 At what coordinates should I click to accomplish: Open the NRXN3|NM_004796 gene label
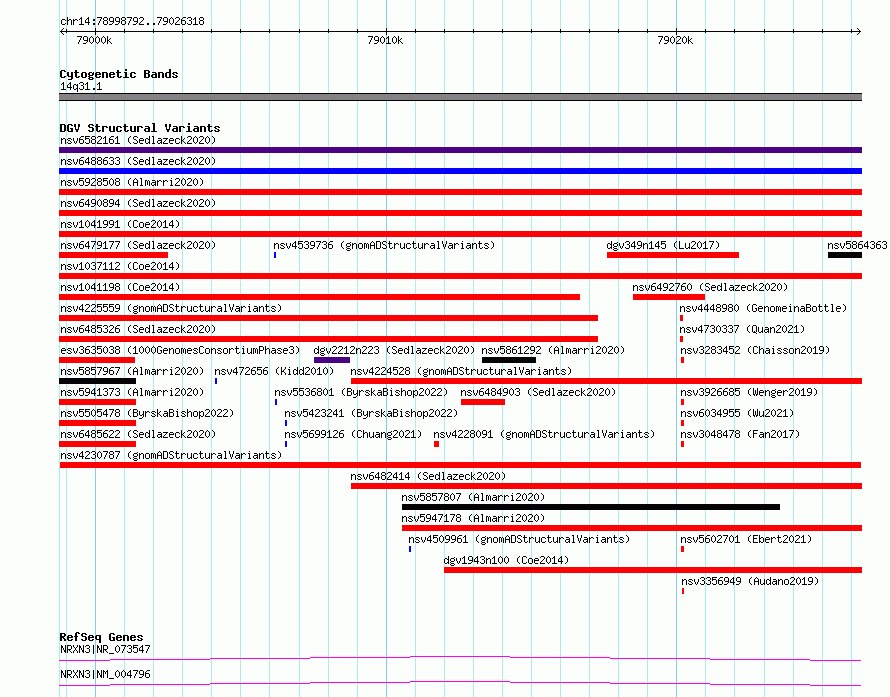coord(105,674)
